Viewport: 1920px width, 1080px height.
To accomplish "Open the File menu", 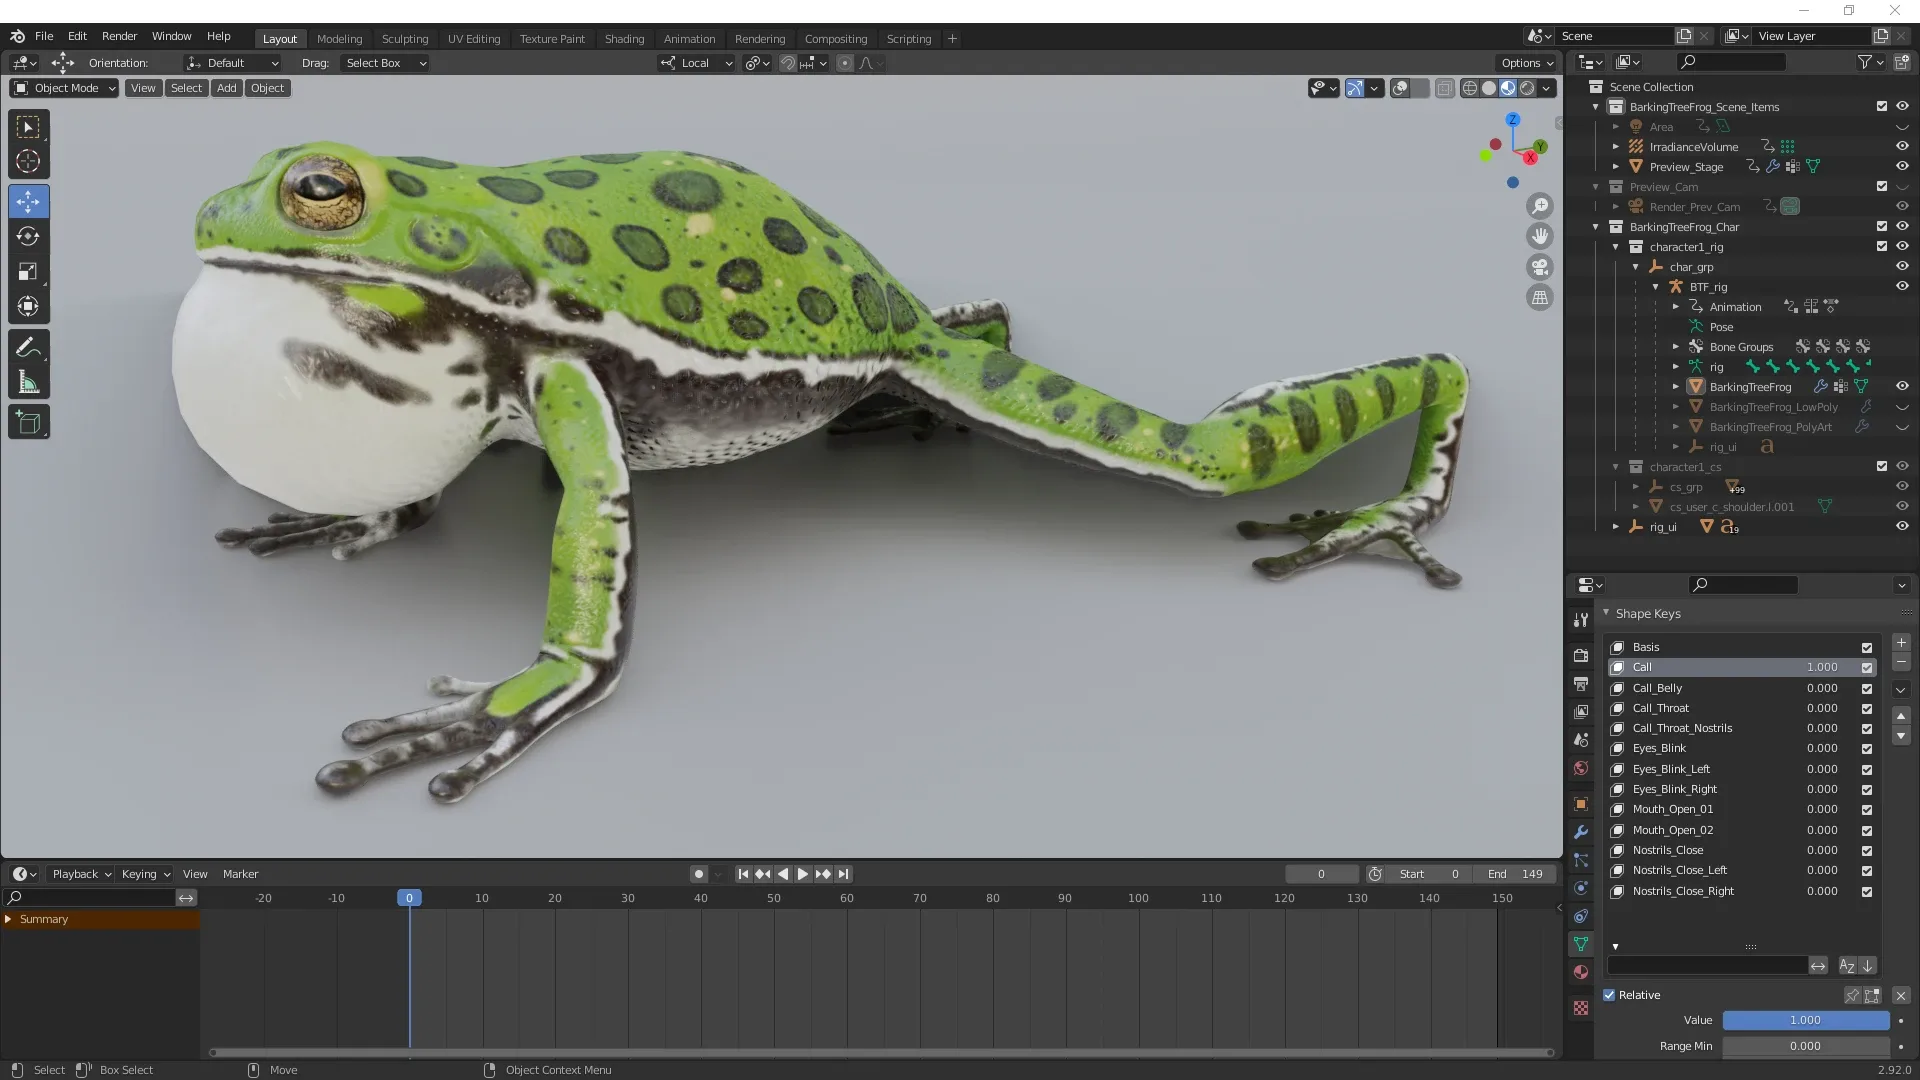I will tap(44, 36).
